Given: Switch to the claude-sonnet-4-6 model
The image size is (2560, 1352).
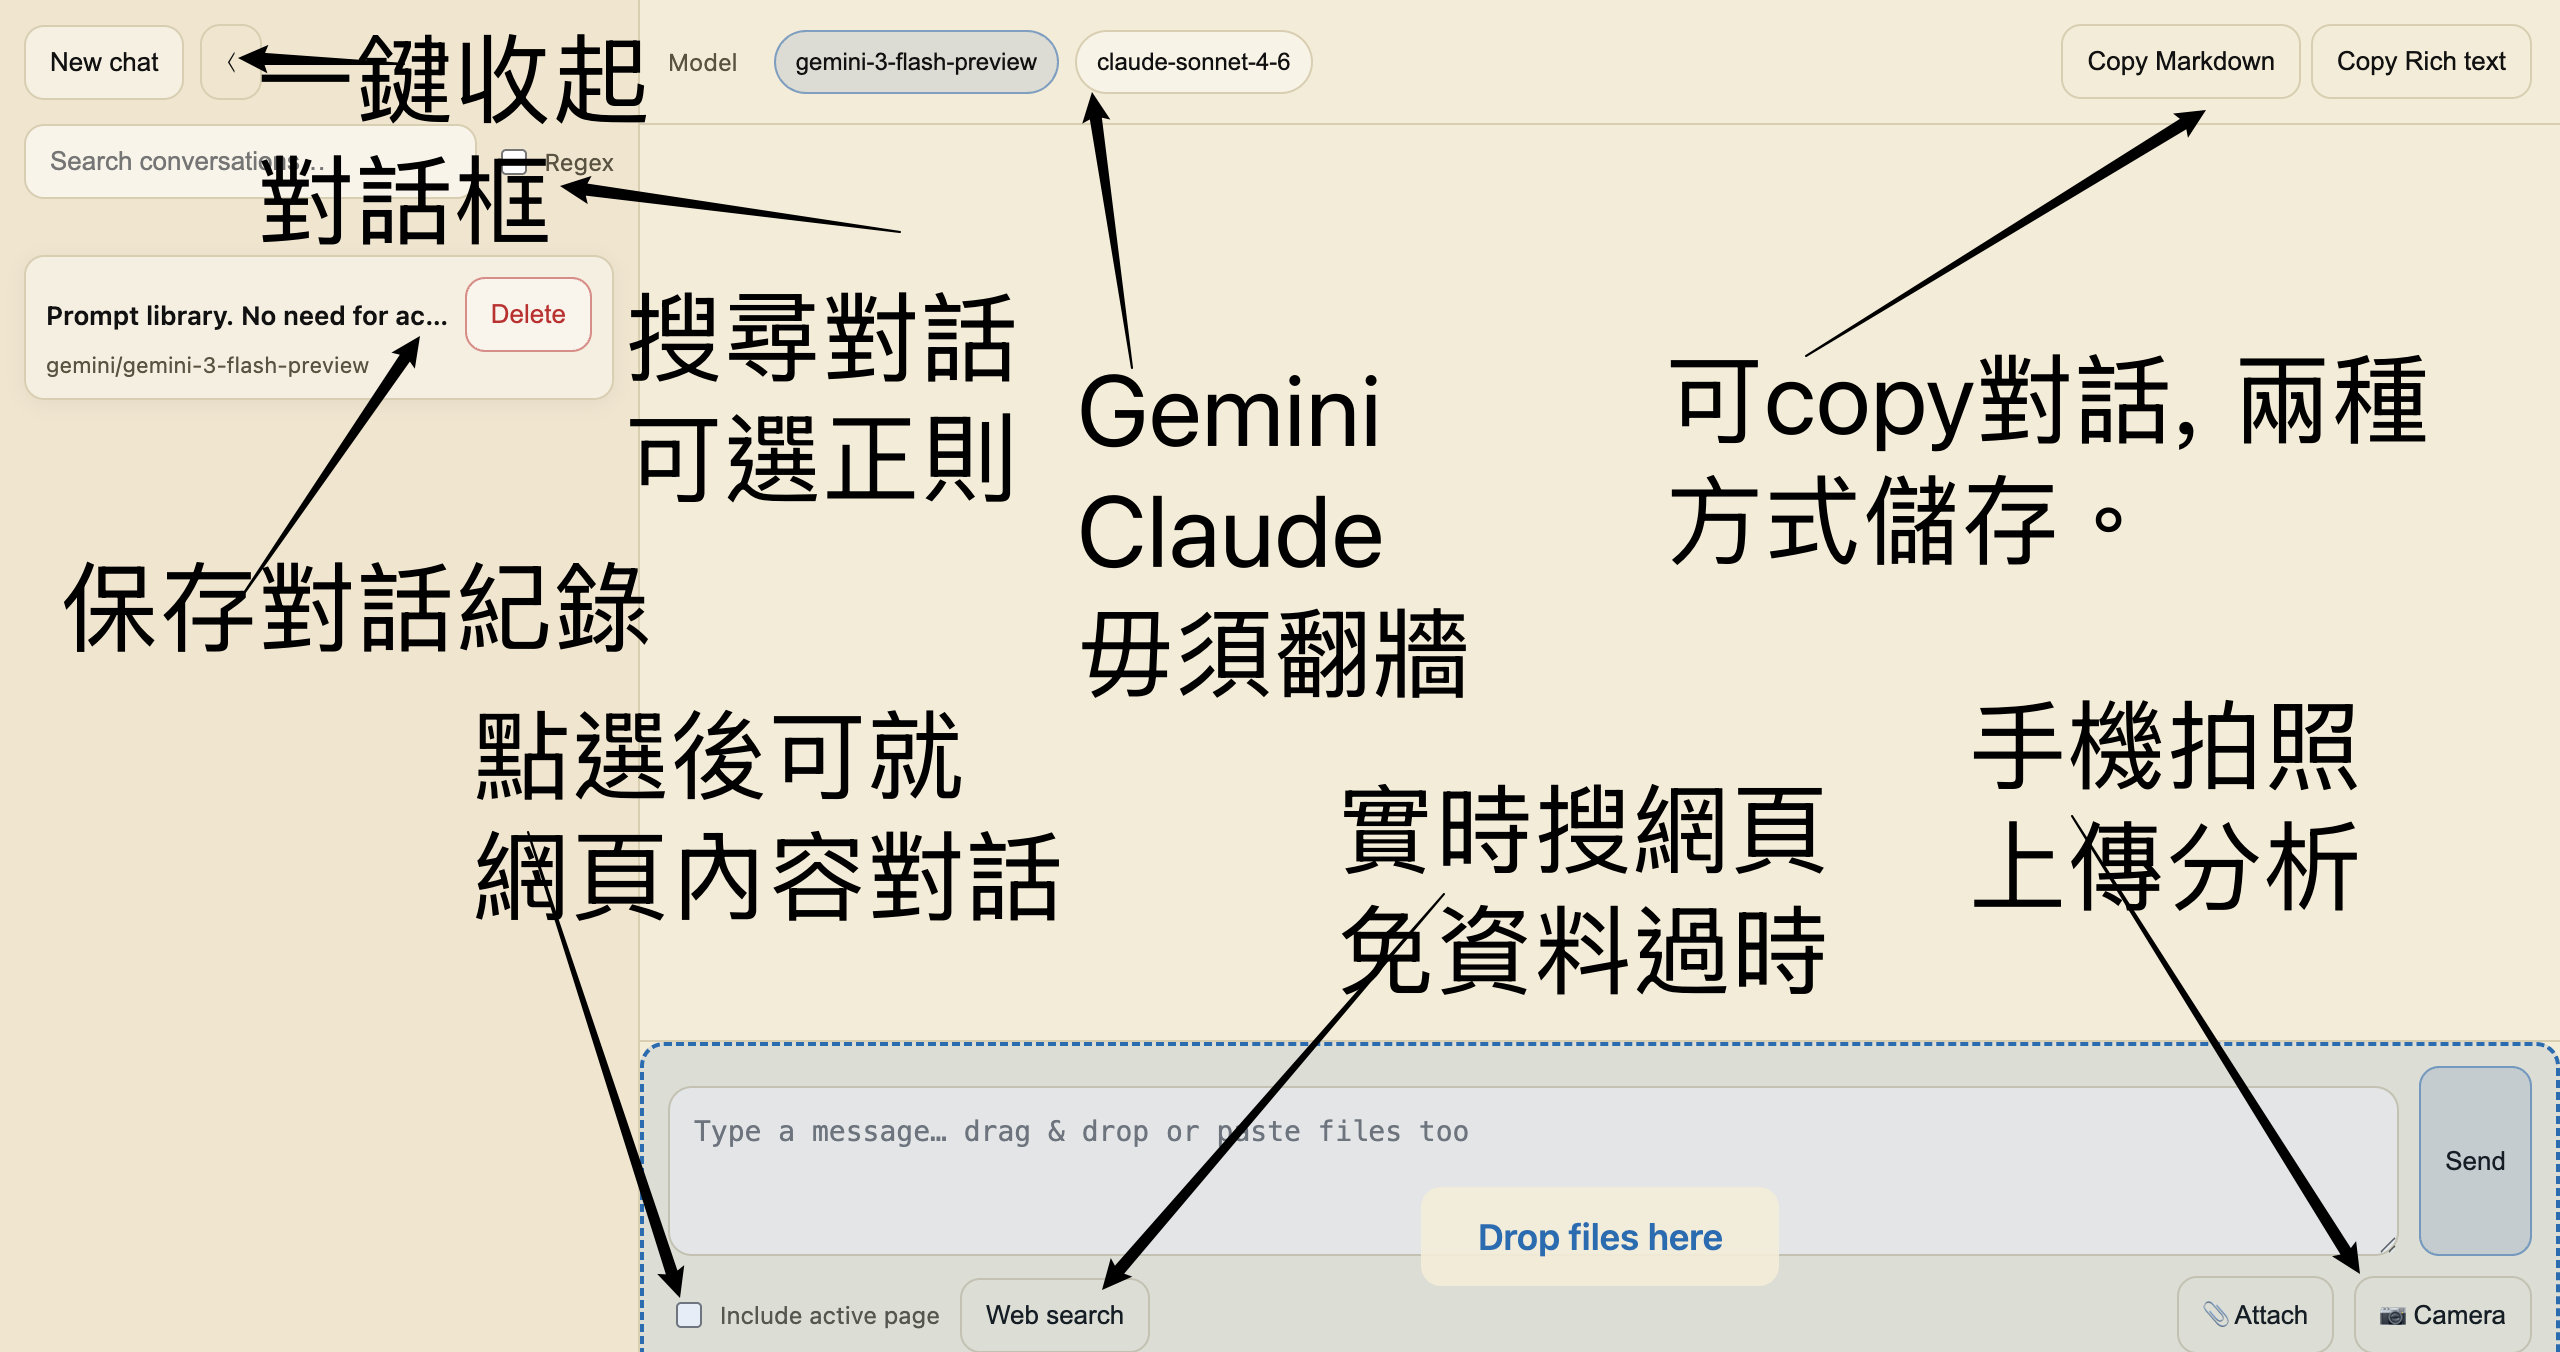Looking at the screenshot, I should click(1192, 62).
